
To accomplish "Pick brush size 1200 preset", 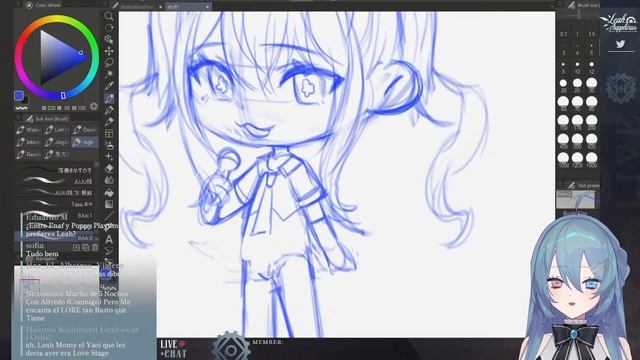I will [577, 160].
